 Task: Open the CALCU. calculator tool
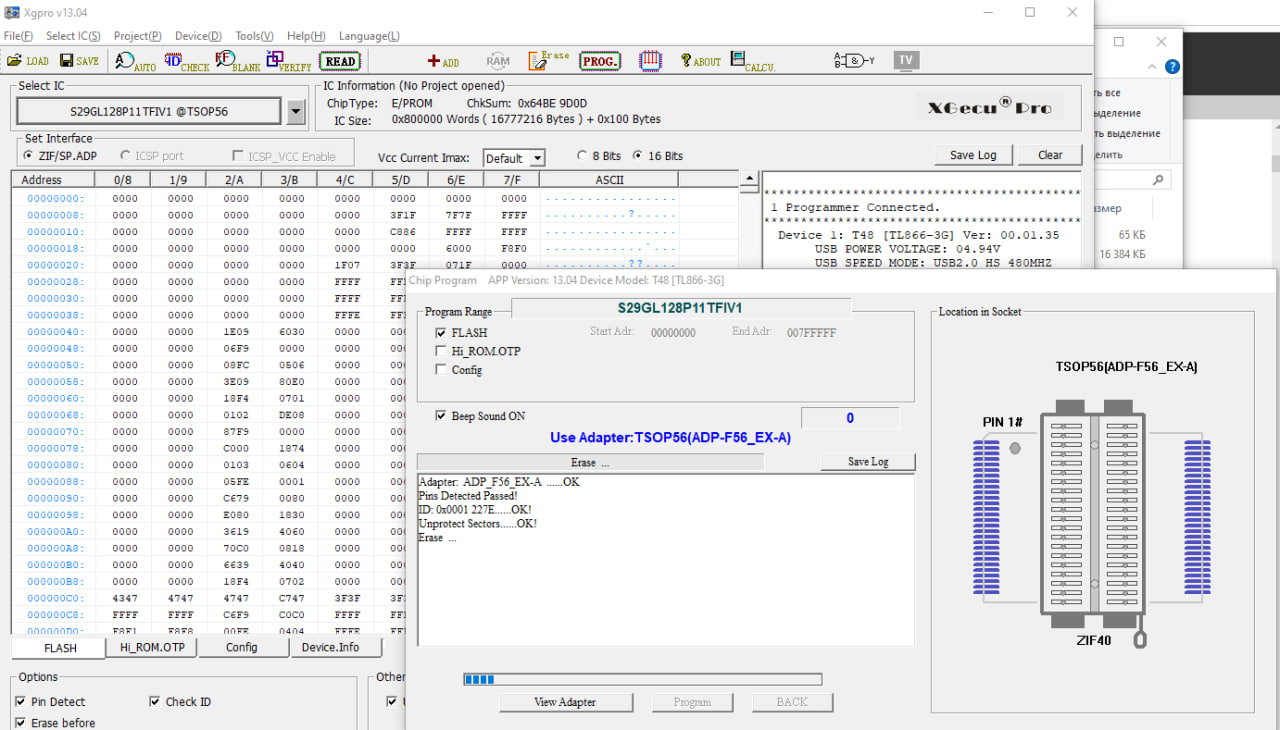(x=752, y=61)
